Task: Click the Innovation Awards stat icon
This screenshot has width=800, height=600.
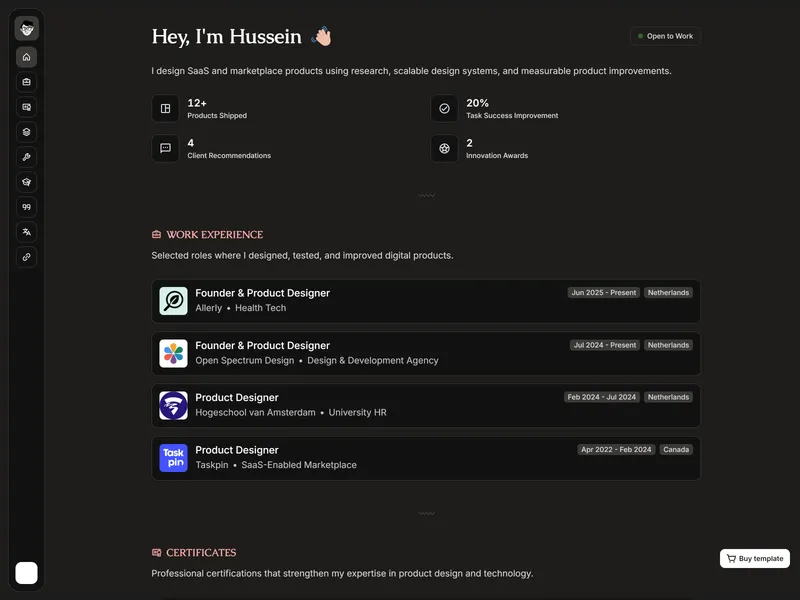Action: [444, 148]
